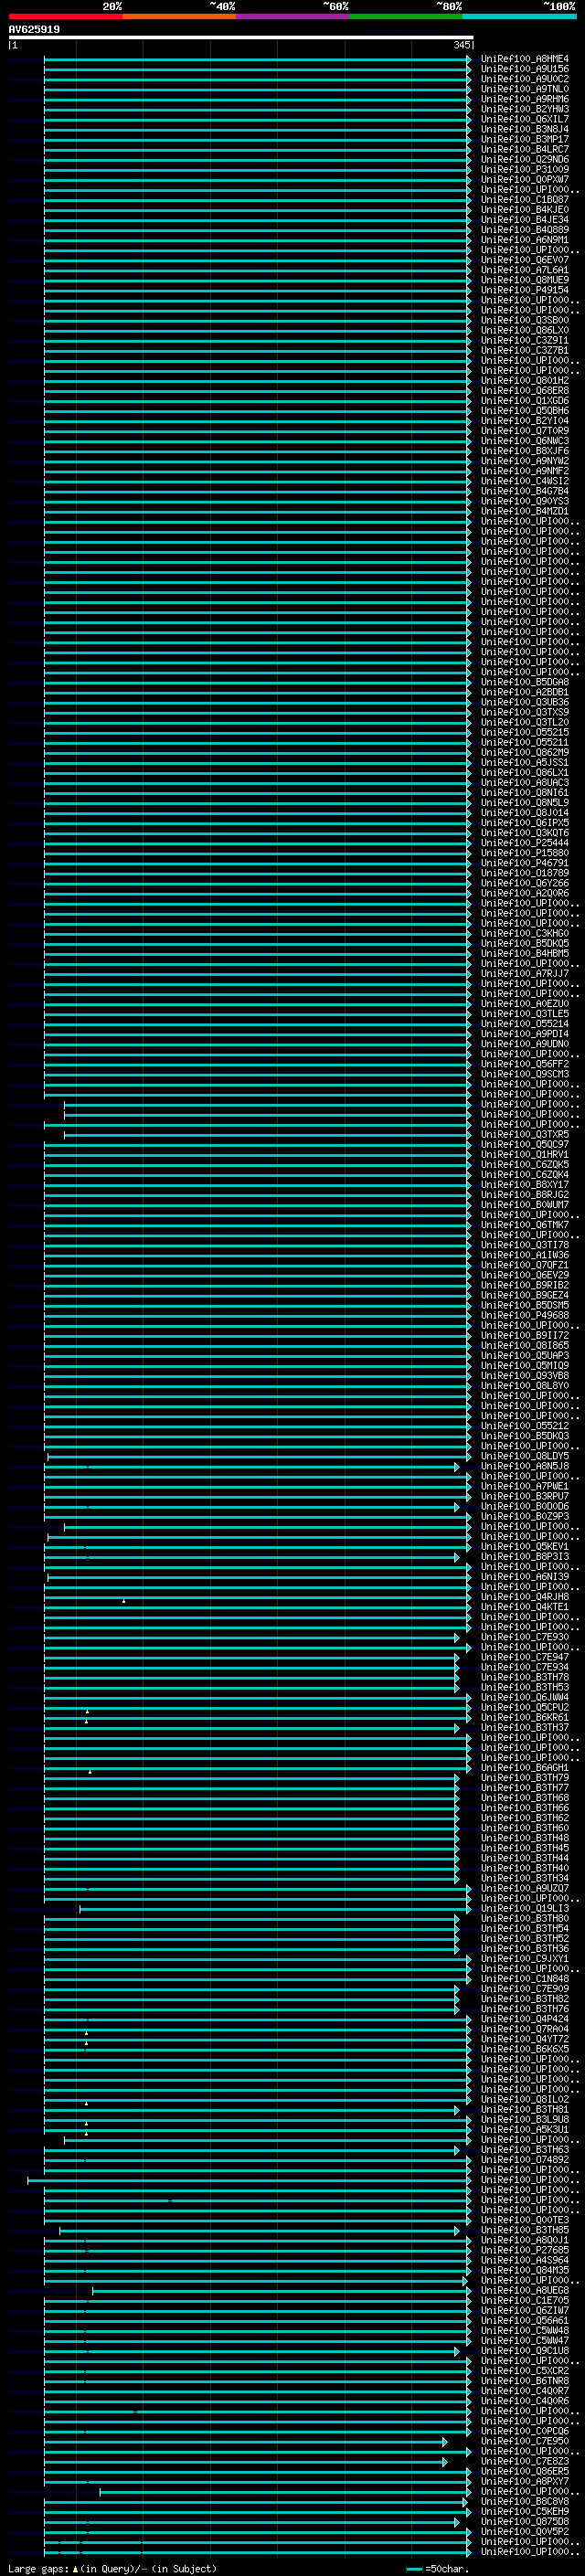Select hit UniRef100_Q56A61
The image size is (585, 2576).
pos(525,2320)
